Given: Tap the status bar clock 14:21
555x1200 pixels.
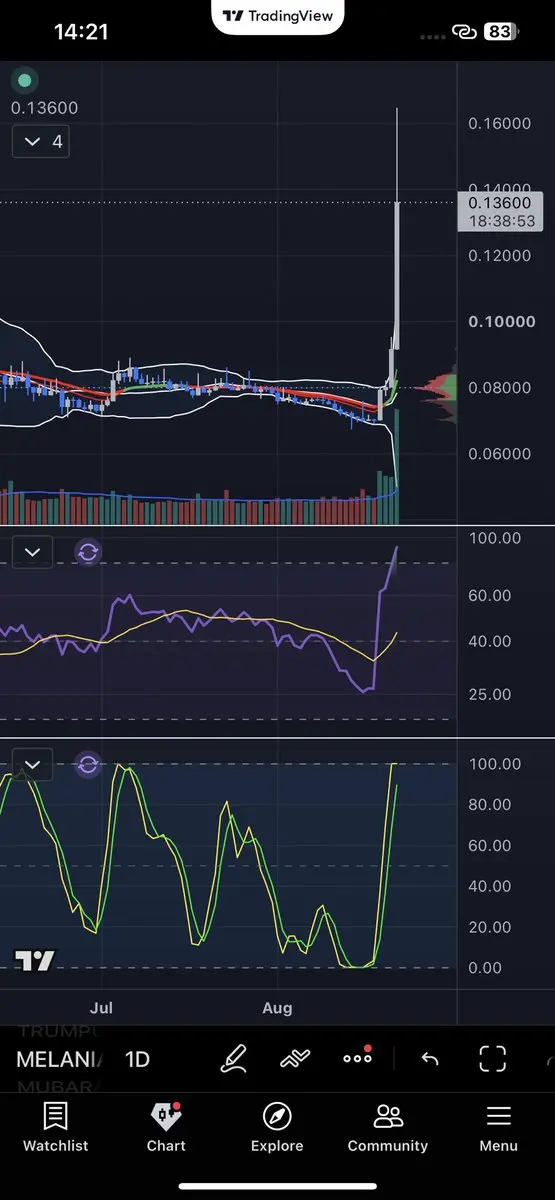Looking at the screenshot, I should point(81,32).
